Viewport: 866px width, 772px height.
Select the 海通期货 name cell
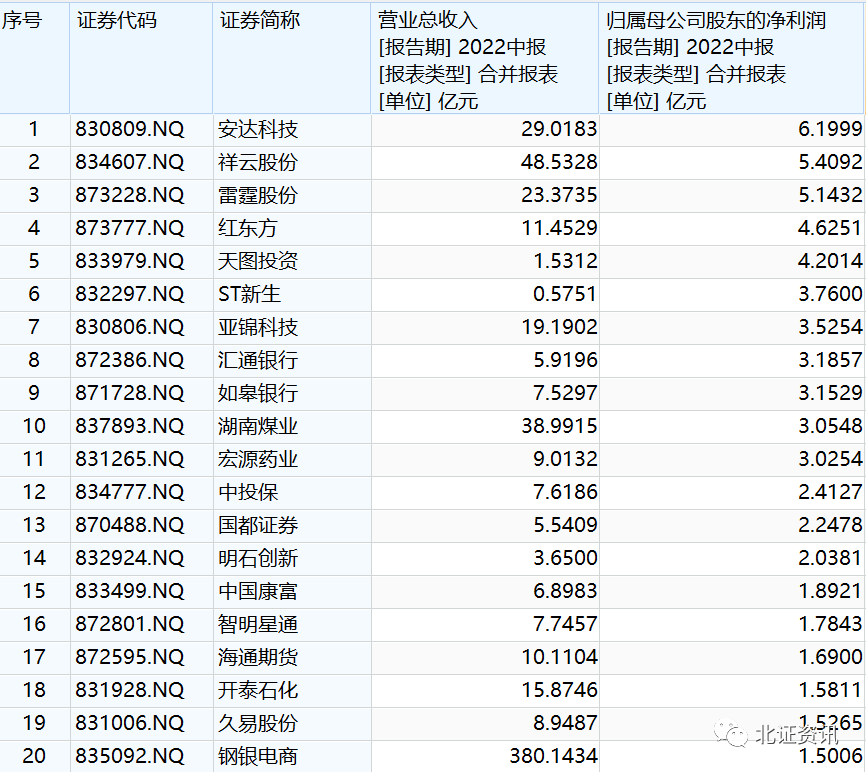pos(258,657)
